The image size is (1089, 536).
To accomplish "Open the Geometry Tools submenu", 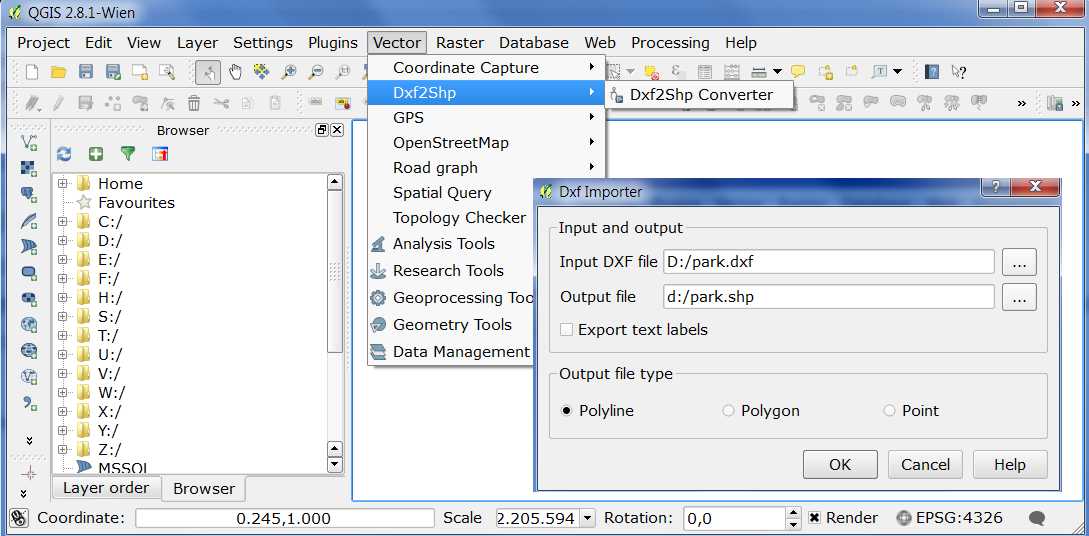I will [452, 324].
